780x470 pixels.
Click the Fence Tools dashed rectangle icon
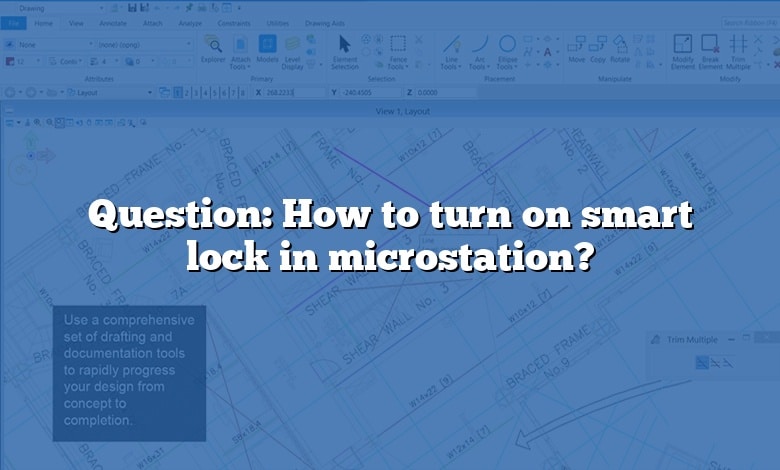398,44
